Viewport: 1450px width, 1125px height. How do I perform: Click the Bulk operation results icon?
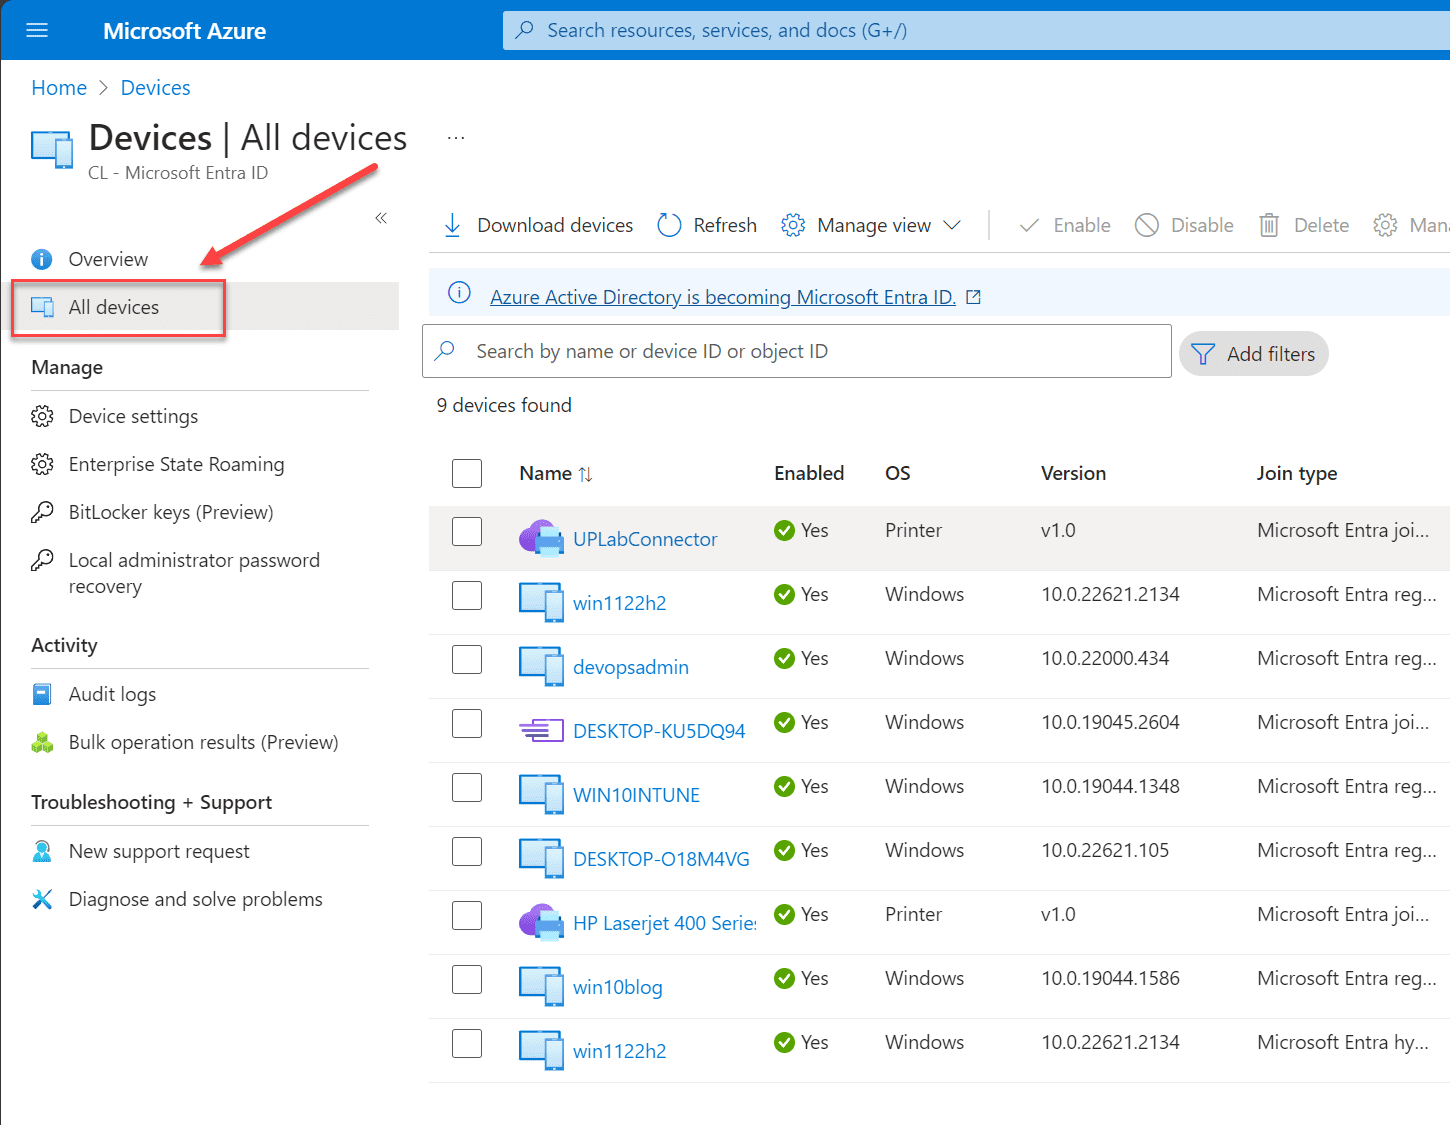coord(42,742)
